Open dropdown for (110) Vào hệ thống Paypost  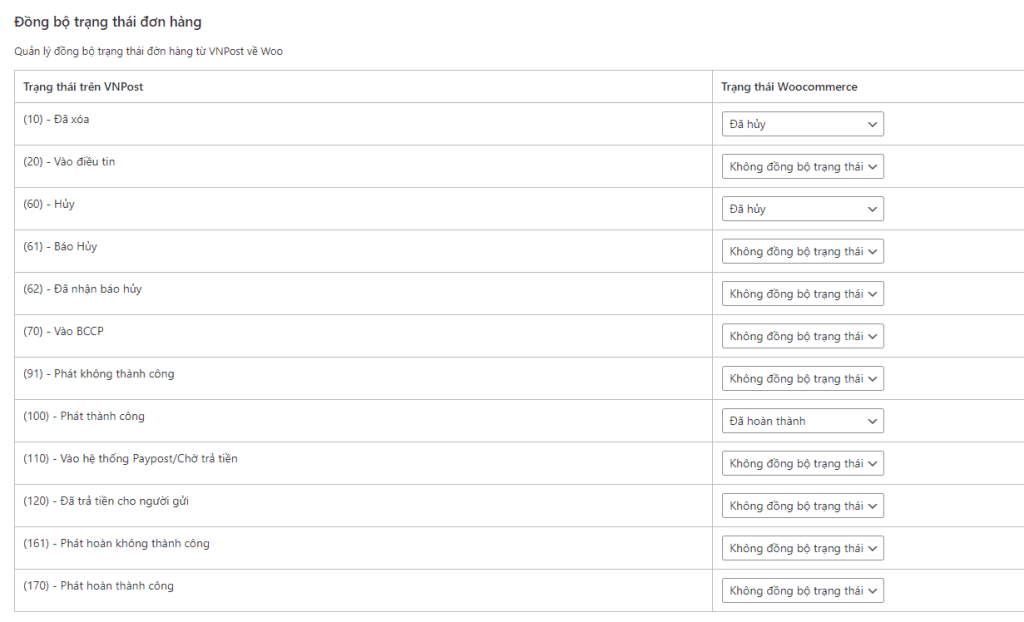pyautogui.click(x=802, y=463)
